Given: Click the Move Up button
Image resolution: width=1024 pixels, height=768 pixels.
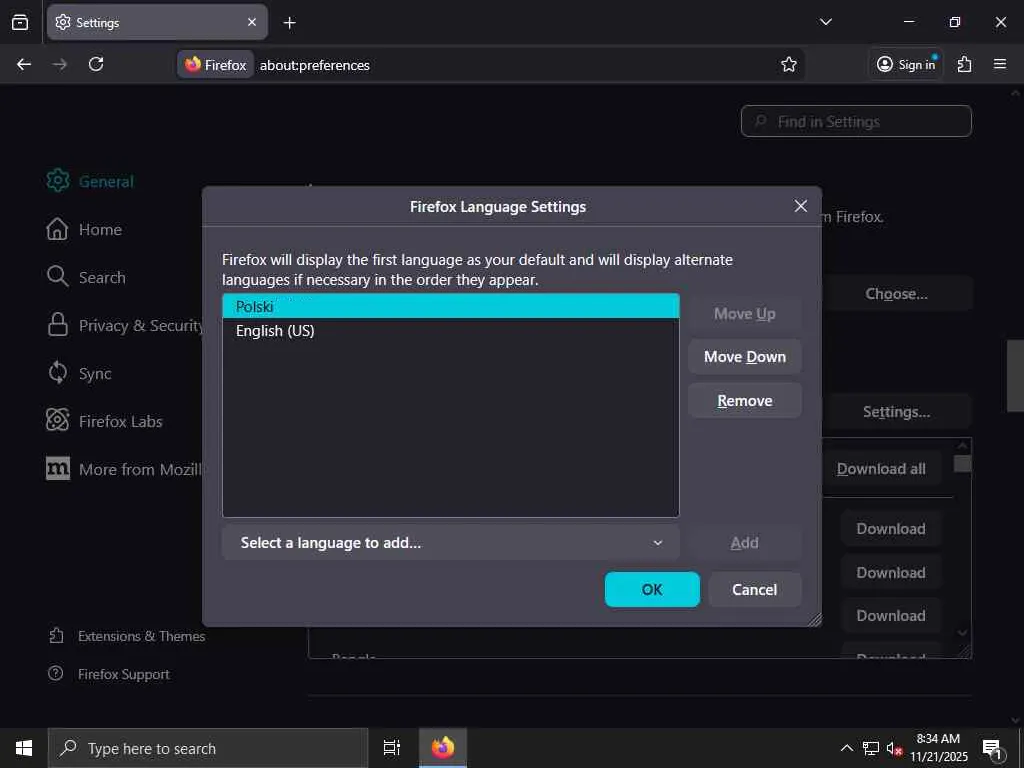Looking at the screenshot, I should 744,314.
